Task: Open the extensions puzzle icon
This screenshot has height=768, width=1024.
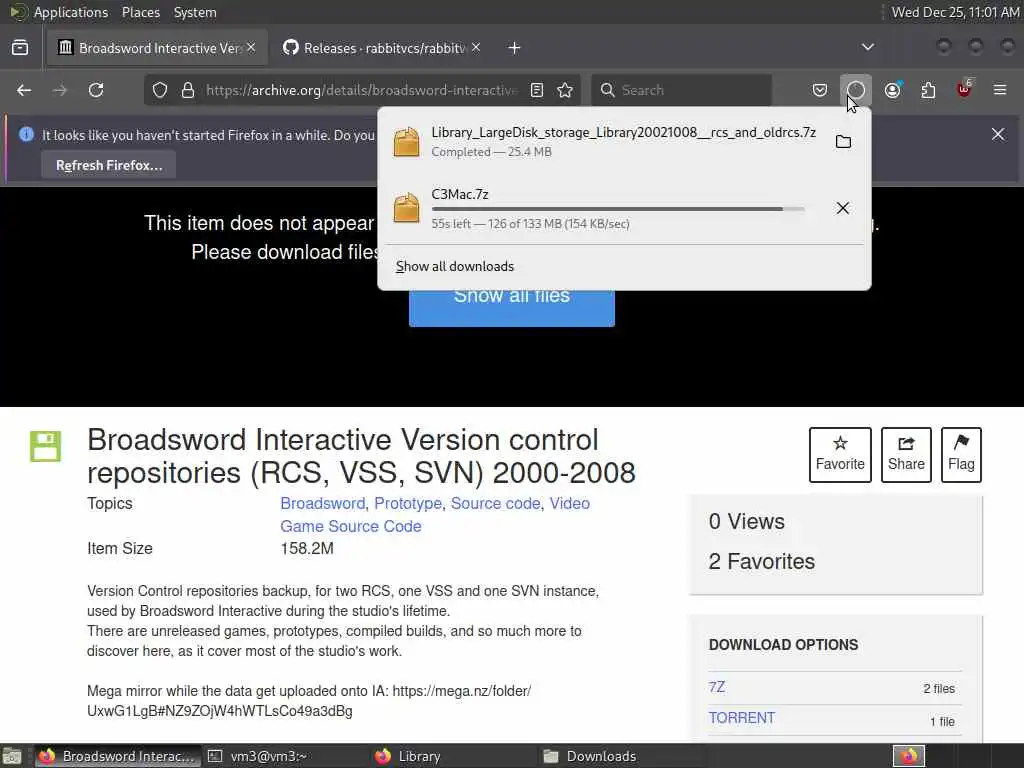Action: tap(928, 90)
